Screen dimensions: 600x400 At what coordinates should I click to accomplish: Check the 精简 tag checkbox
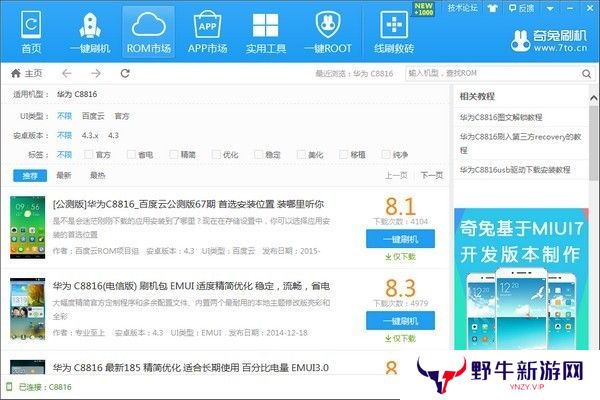174,154
